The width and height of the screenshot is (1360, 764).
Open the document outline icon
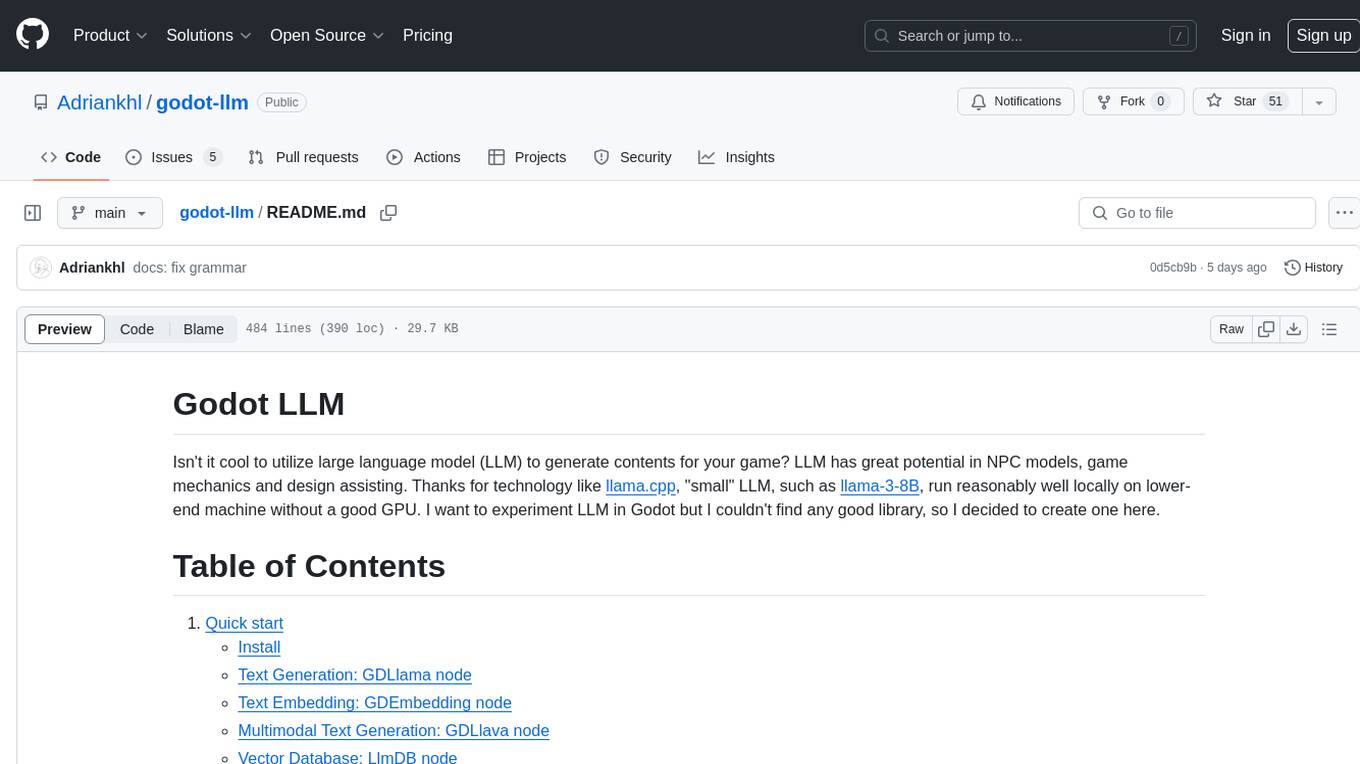point(1330,329)
